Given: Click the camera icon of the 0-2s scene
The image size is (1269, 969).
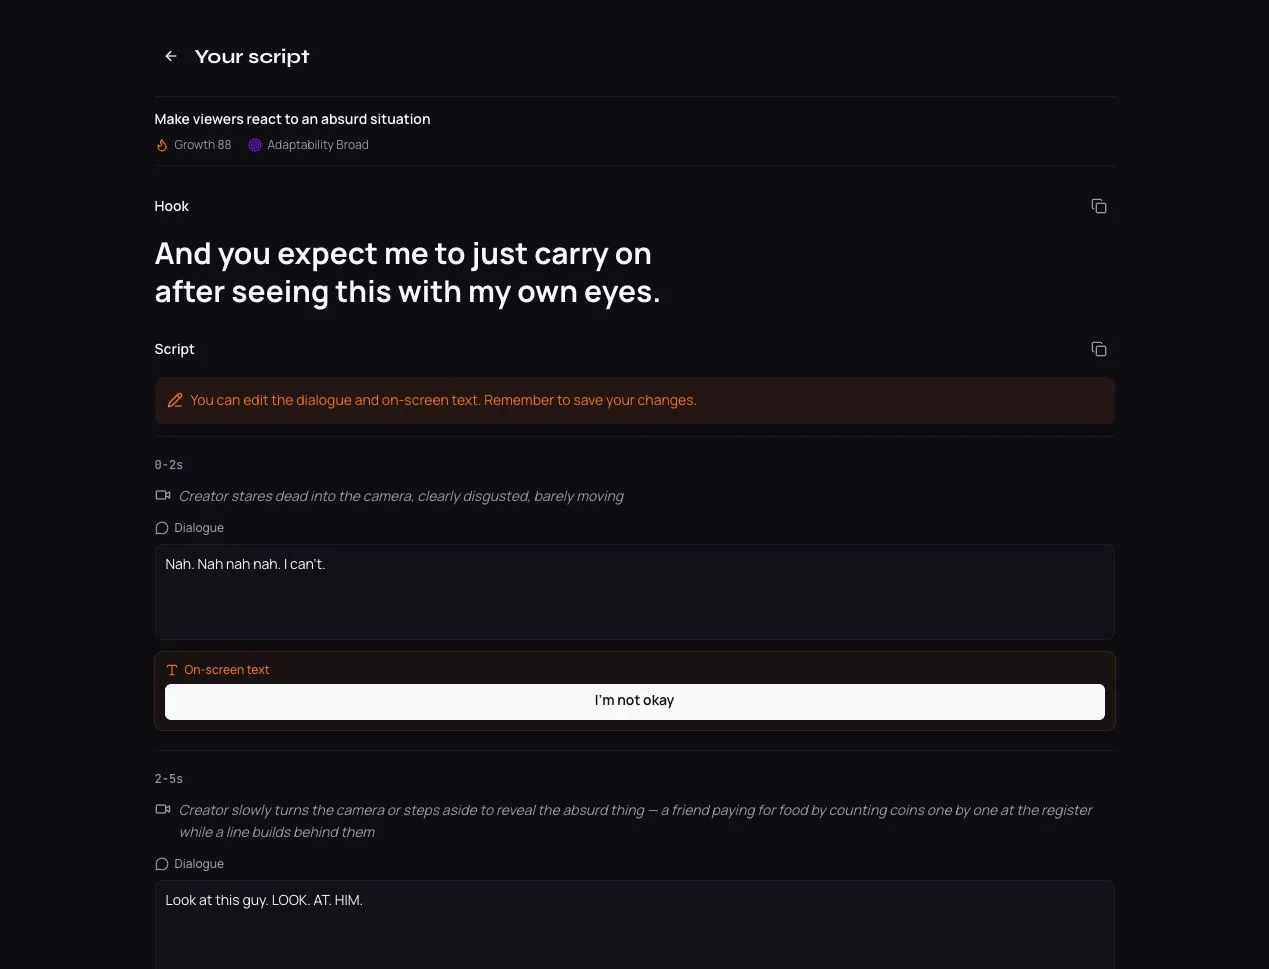Looking at the screenshot, I should (163, 495).
